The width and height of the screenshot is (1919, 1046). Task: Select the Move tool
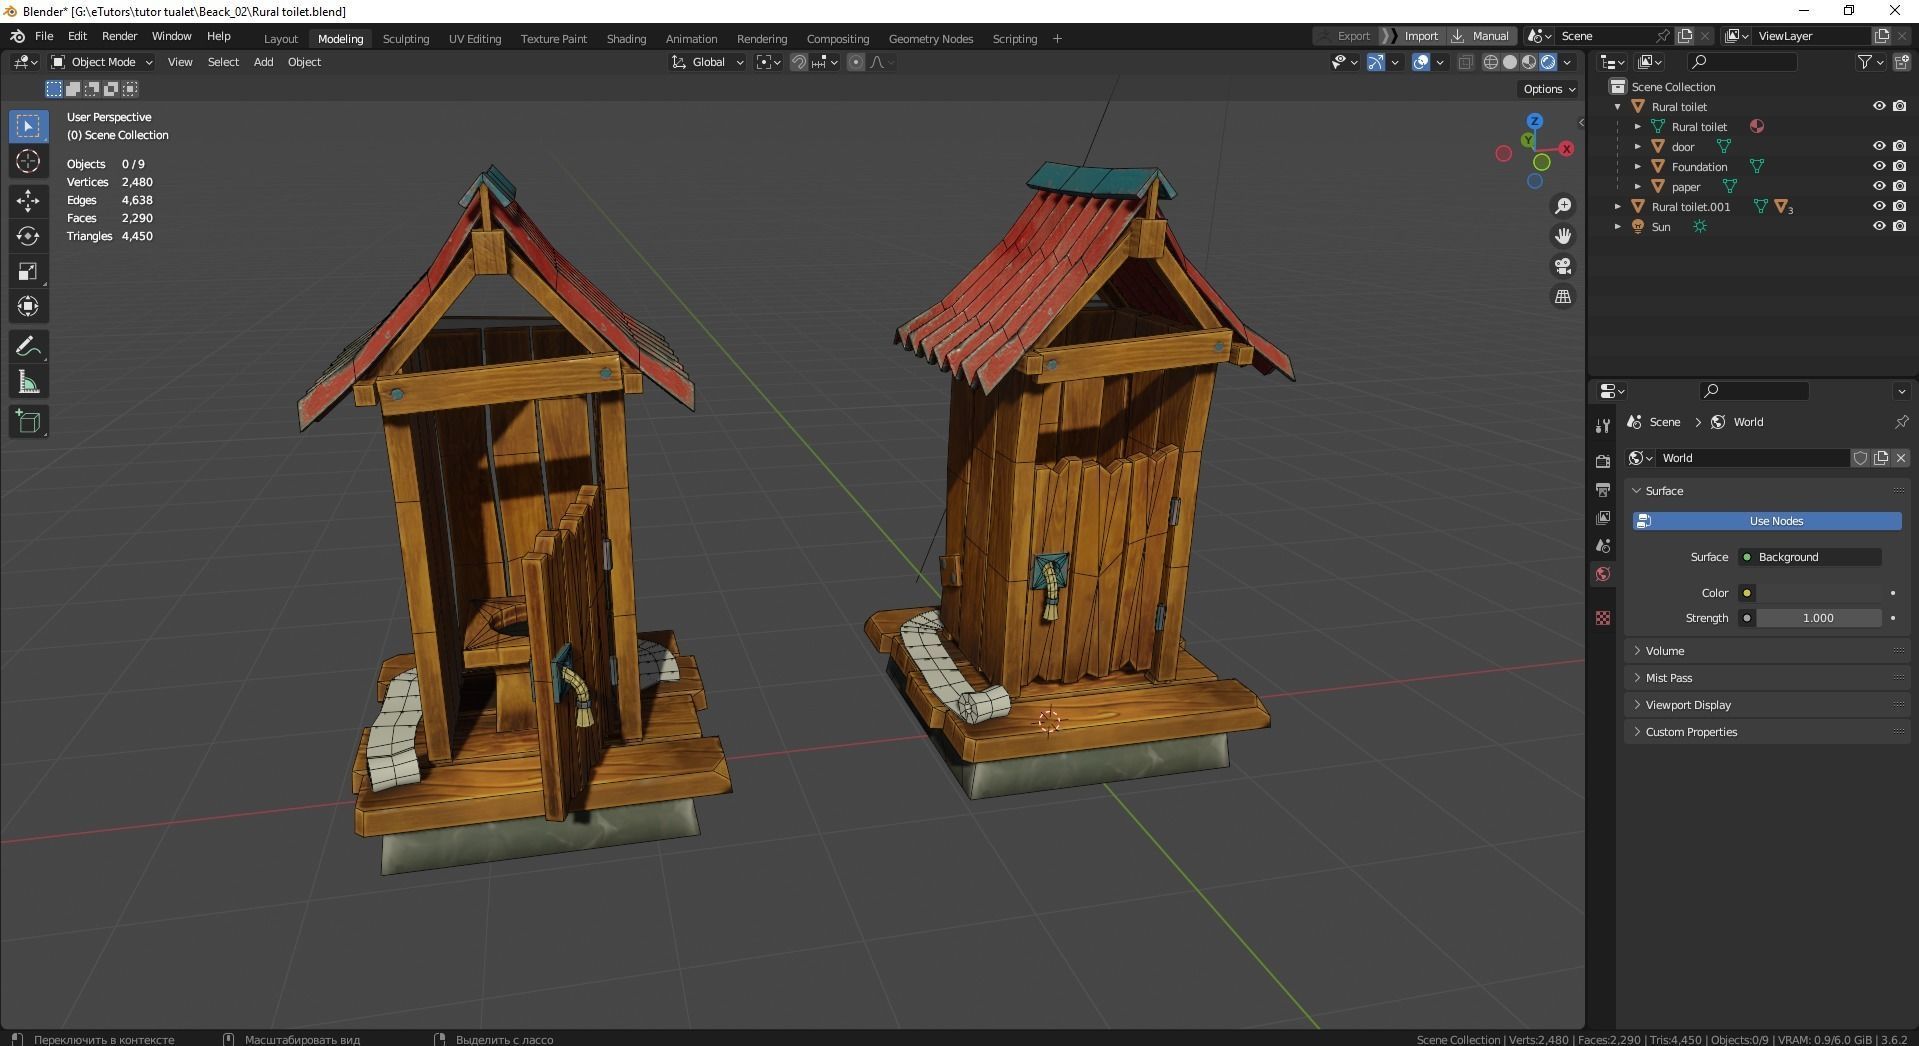[28, 201]
